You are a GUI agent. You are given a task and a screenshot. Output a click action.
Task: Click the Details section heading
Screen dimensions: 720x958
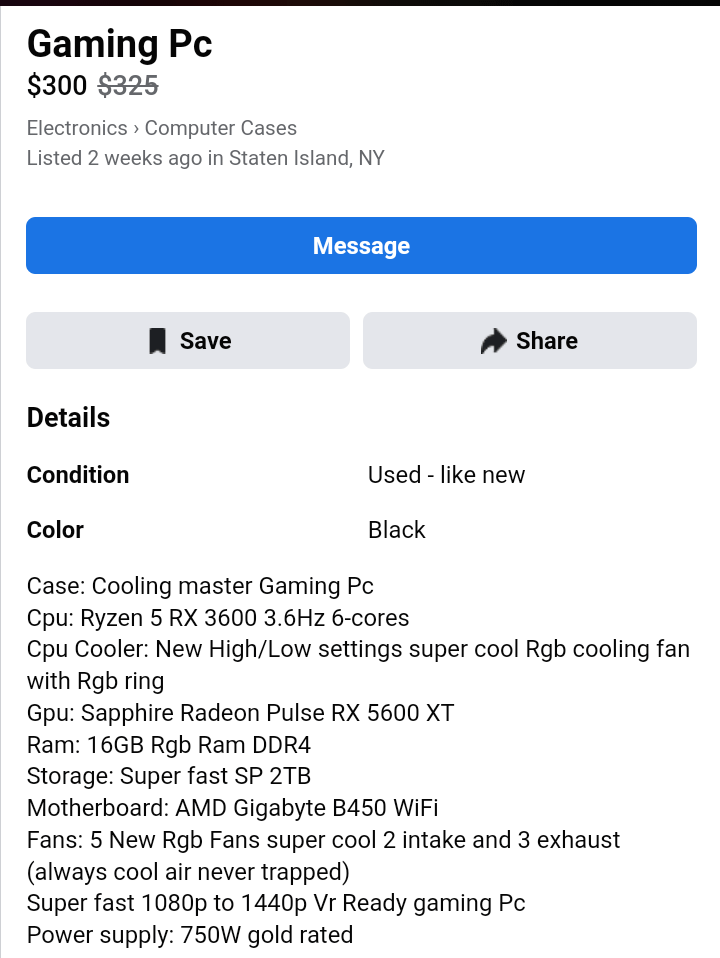pos(68,418)
